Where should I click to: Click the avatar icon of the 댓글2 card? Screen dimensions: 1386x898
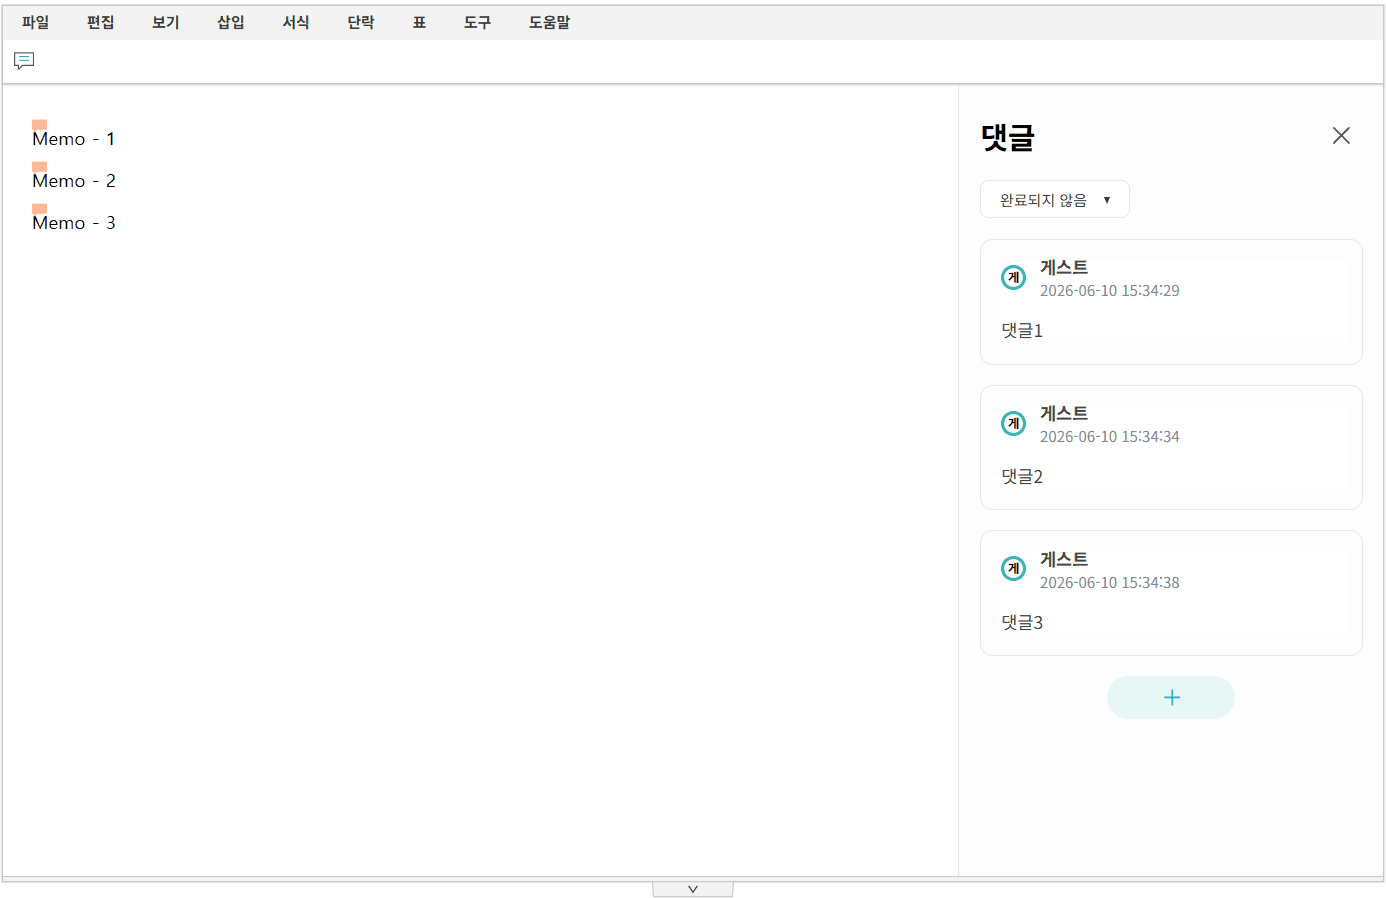(x=1014, y=423)
